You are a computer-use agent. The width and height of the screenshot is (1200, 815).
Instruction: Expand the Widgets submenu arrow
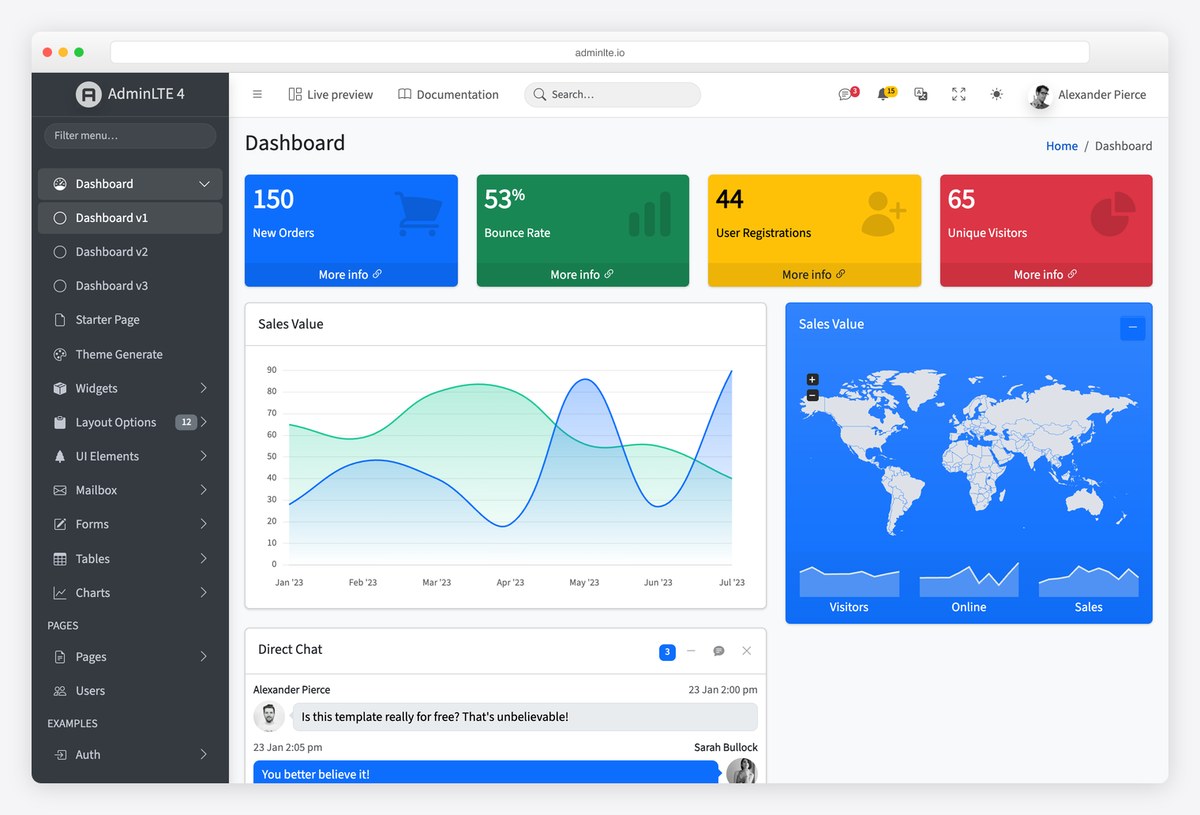pyautogui.click(x=204, y=388)
